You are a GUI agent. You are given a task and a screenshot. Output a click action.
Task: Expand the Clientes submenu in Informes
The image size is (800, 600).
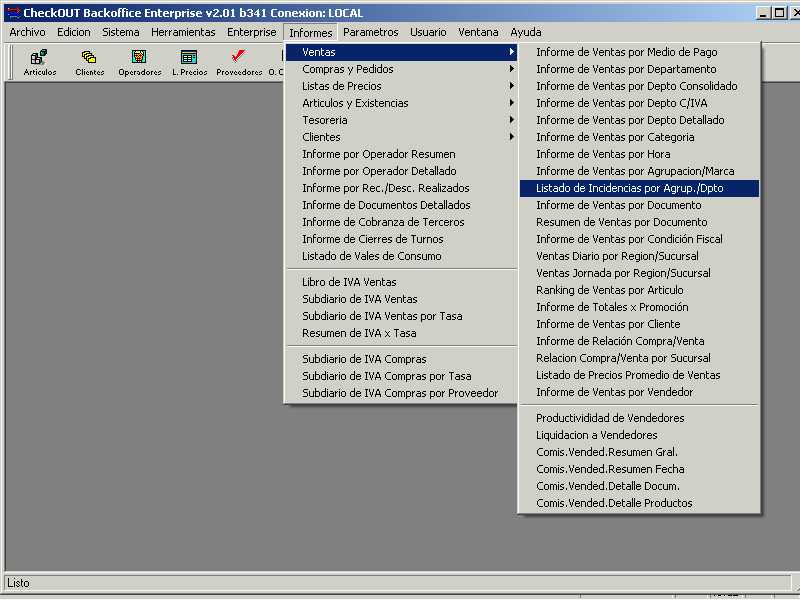pos(401,137)
